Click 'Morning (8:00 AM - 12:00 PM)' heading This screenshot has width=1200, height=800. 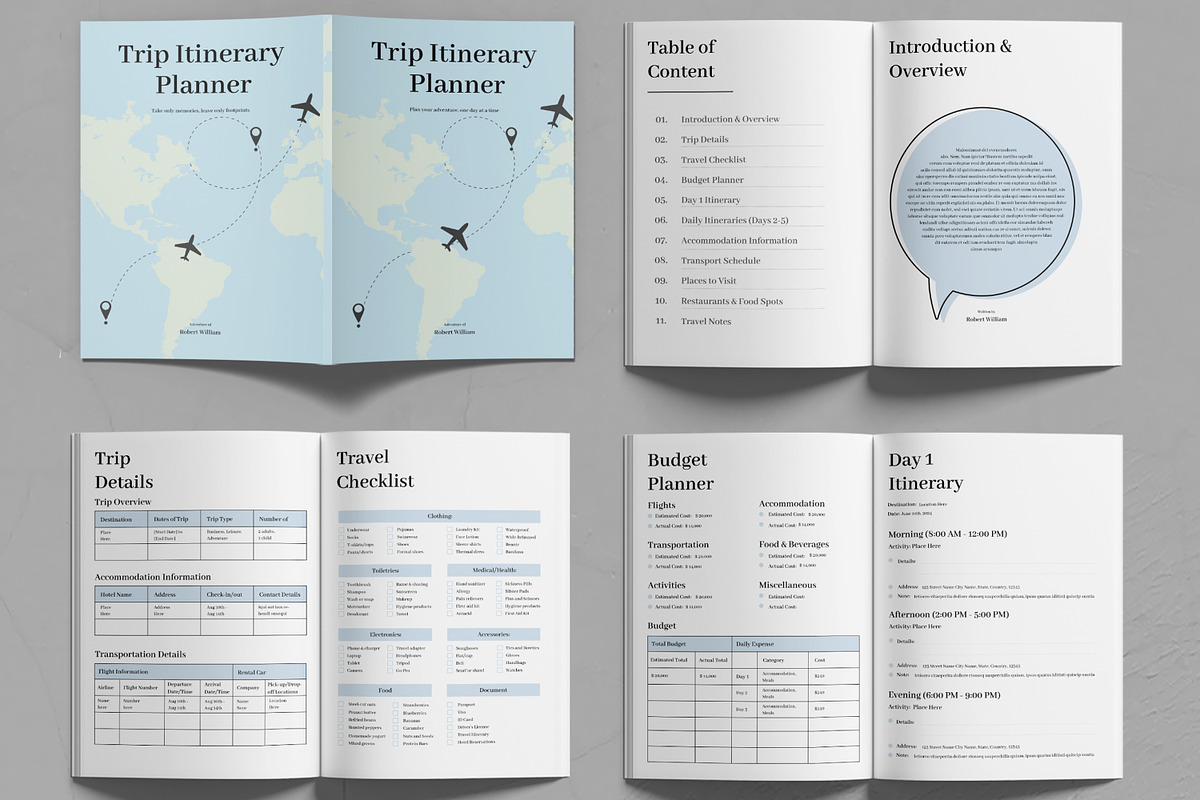pos(948,534)
